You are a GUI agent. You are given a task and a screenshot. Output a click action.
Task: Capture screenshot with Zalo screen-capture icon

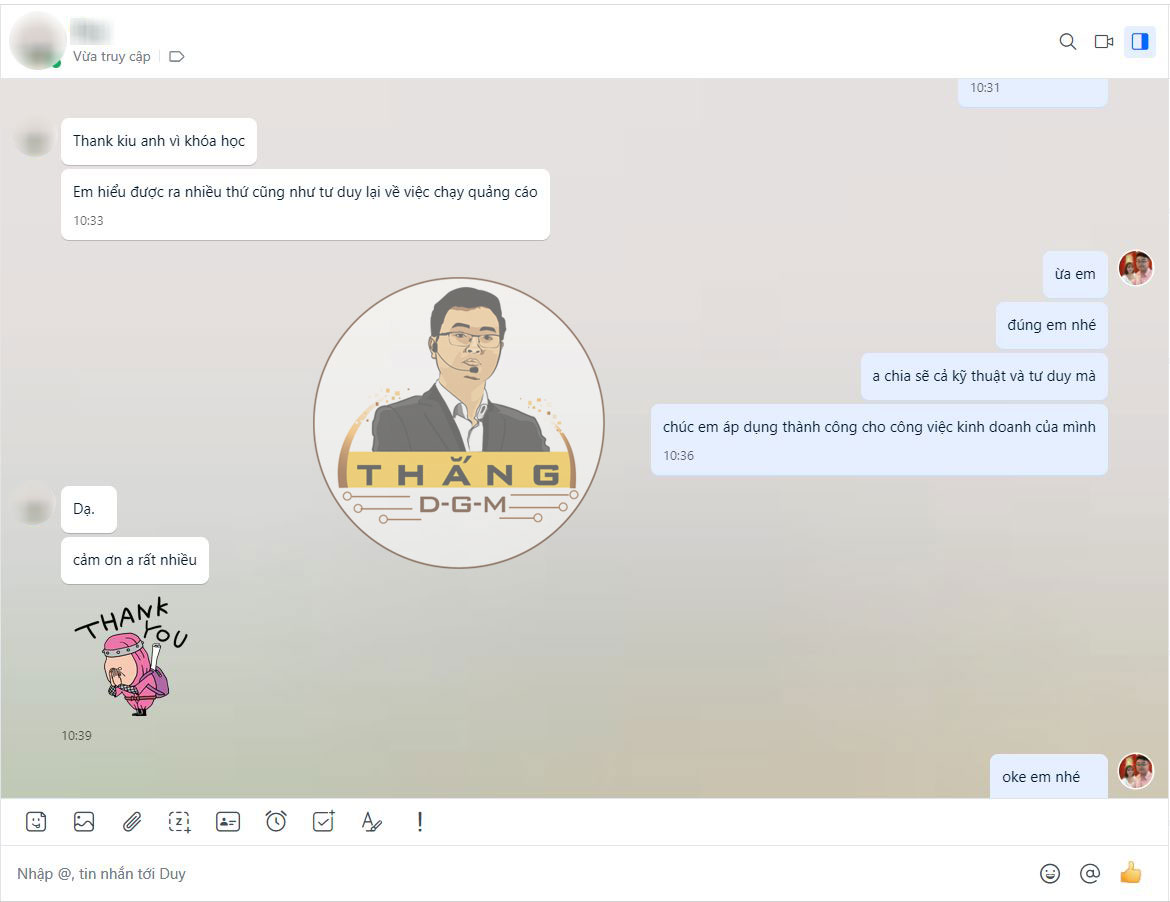pos(179,821)
